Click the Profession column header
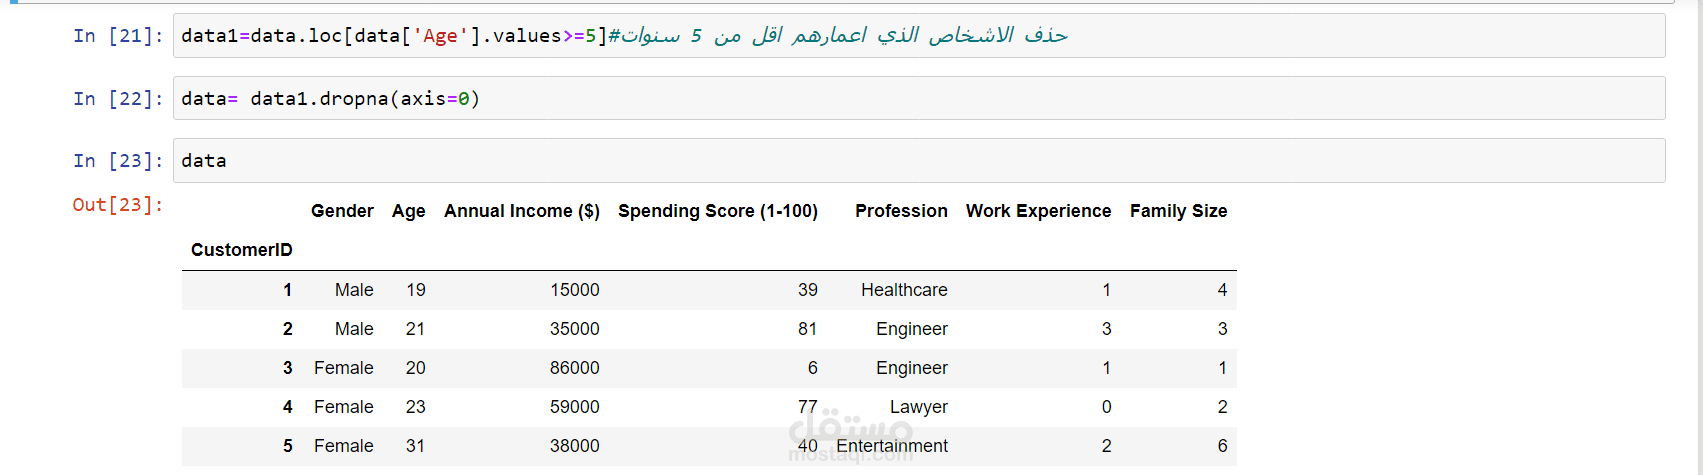Screen dimensions: 1703x475 901,211
